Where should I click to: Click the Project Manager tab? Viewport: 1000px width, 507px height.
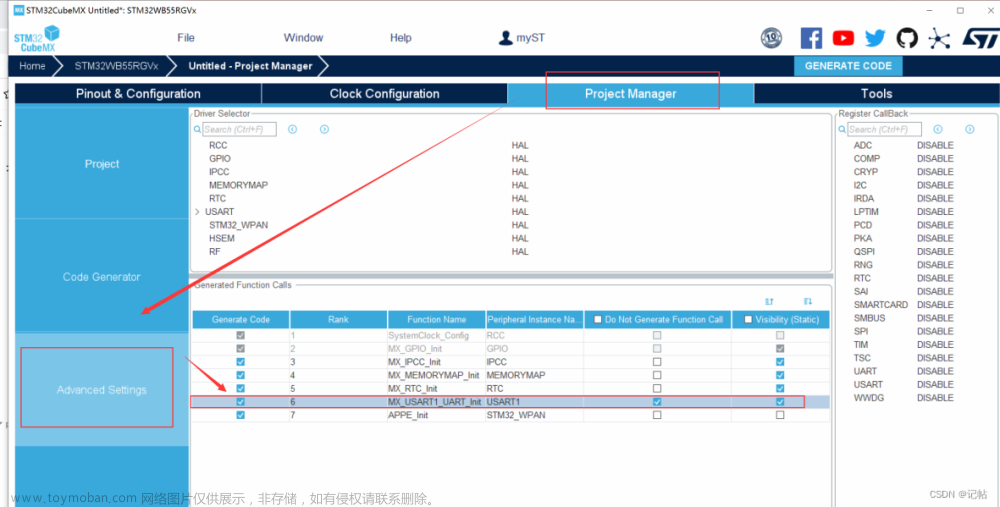(x=631, y=94)
